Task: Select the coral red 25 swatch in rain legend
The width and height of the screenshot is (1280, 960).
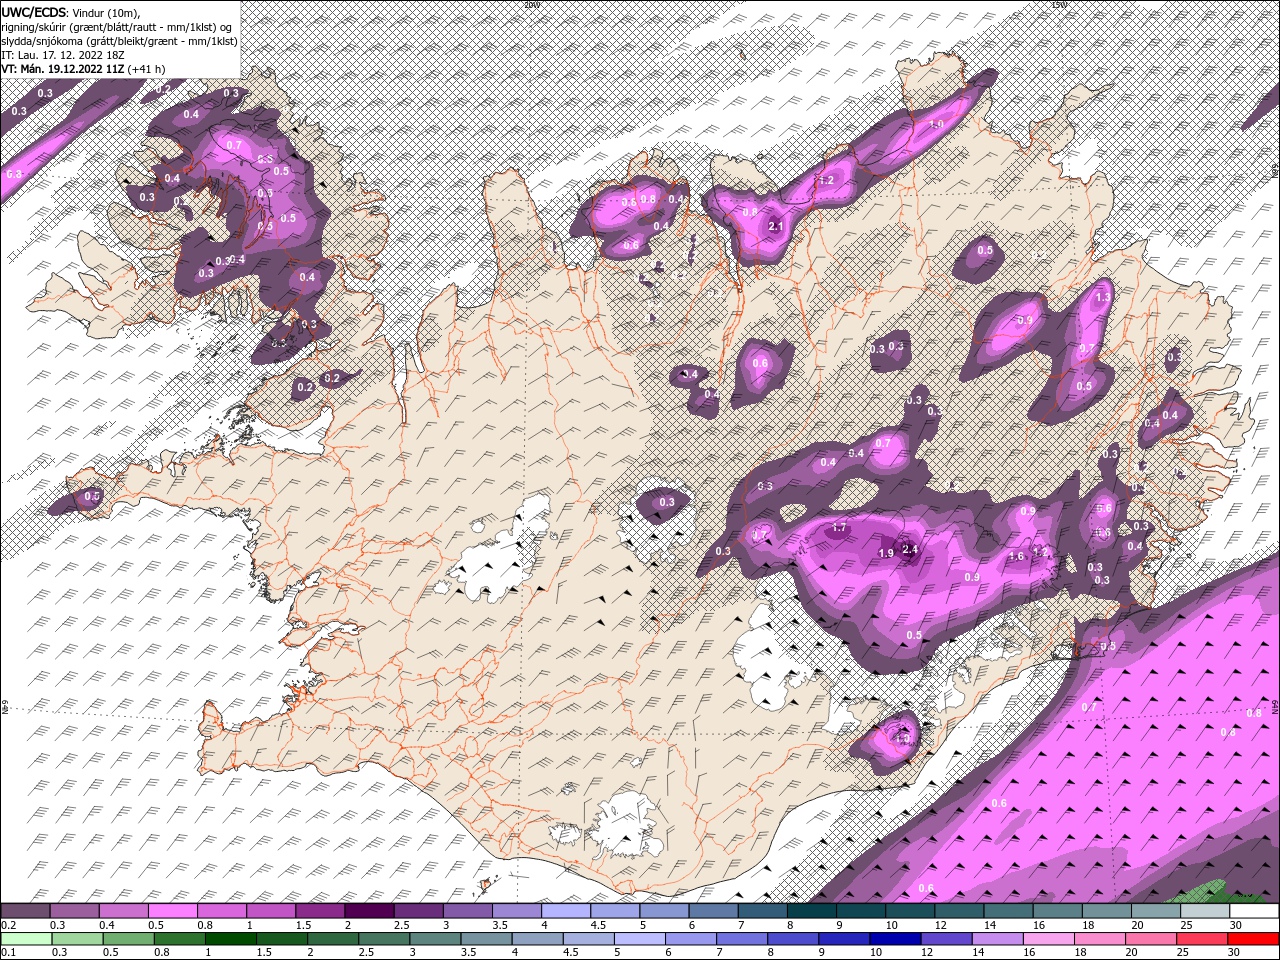Action: 1201,939
